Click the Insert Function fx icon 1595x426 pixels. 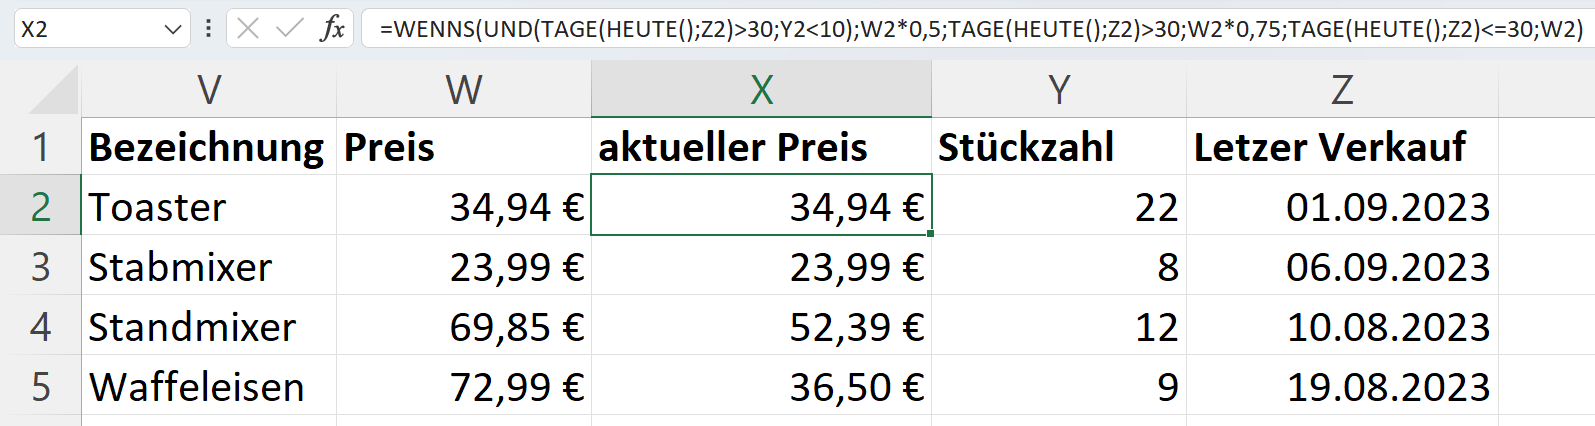click(332, 29)
